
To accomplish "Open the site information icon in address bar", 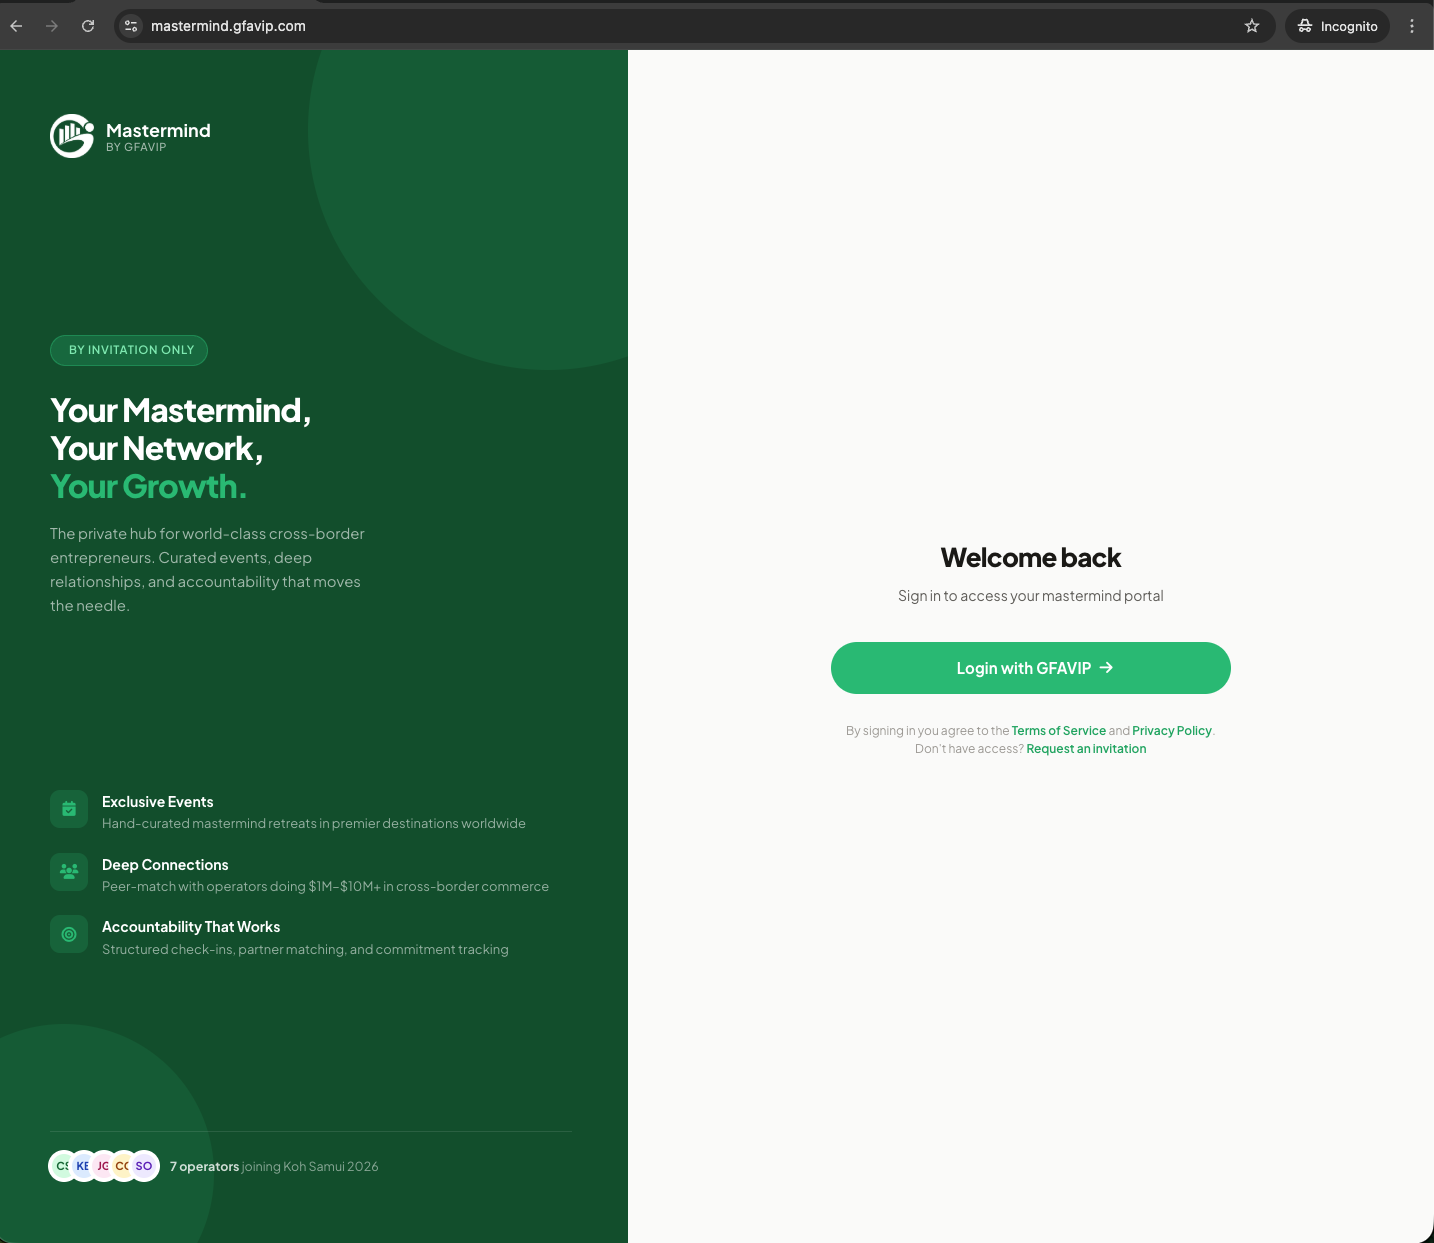I will click(131, 26).
